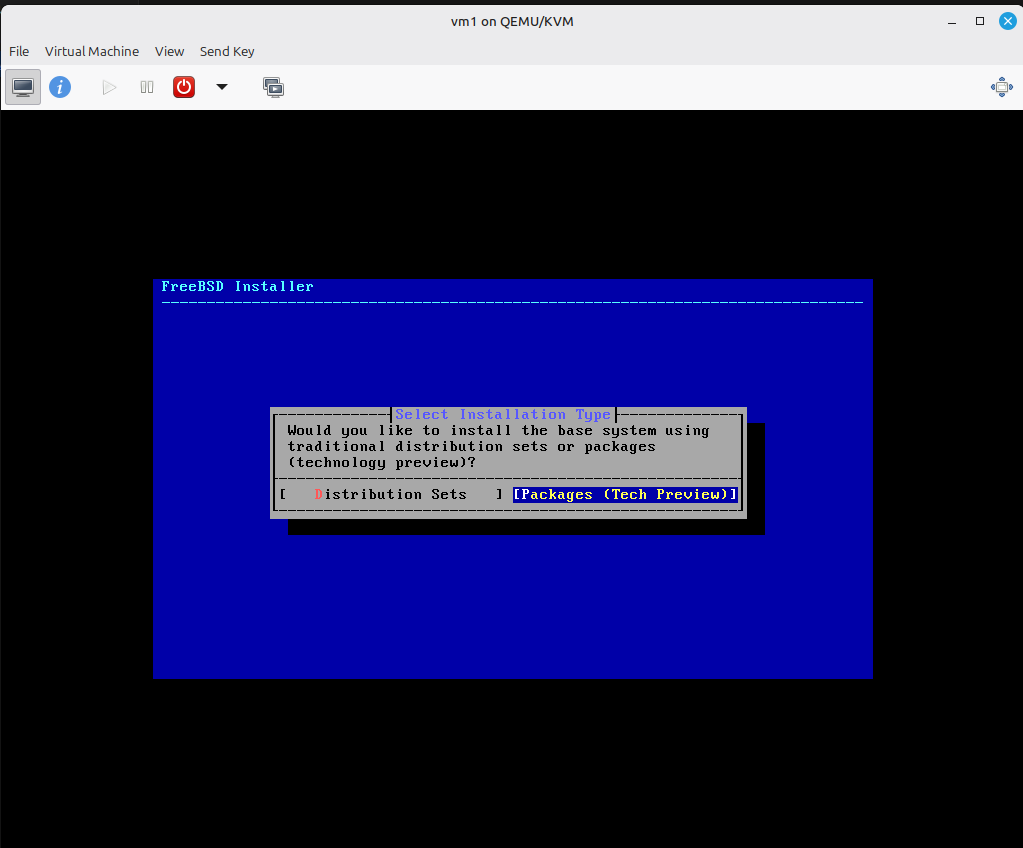Pause the virtual machine
Viewport: 1023px width, 848px height.
147,87
